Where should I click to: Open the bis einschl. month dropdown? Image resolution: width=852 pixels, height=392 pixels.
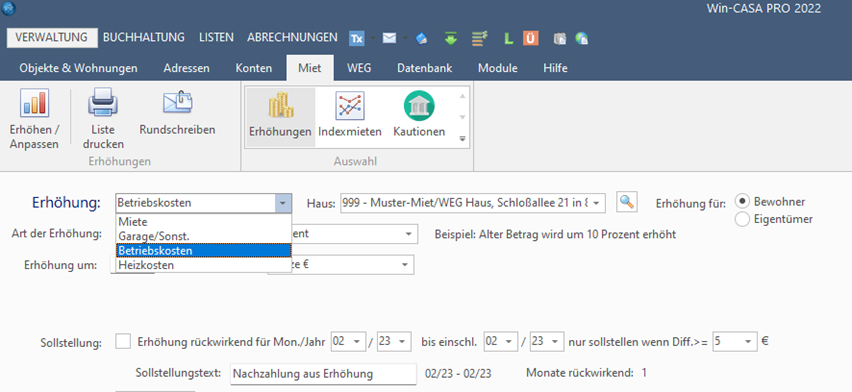coord(509,342)
